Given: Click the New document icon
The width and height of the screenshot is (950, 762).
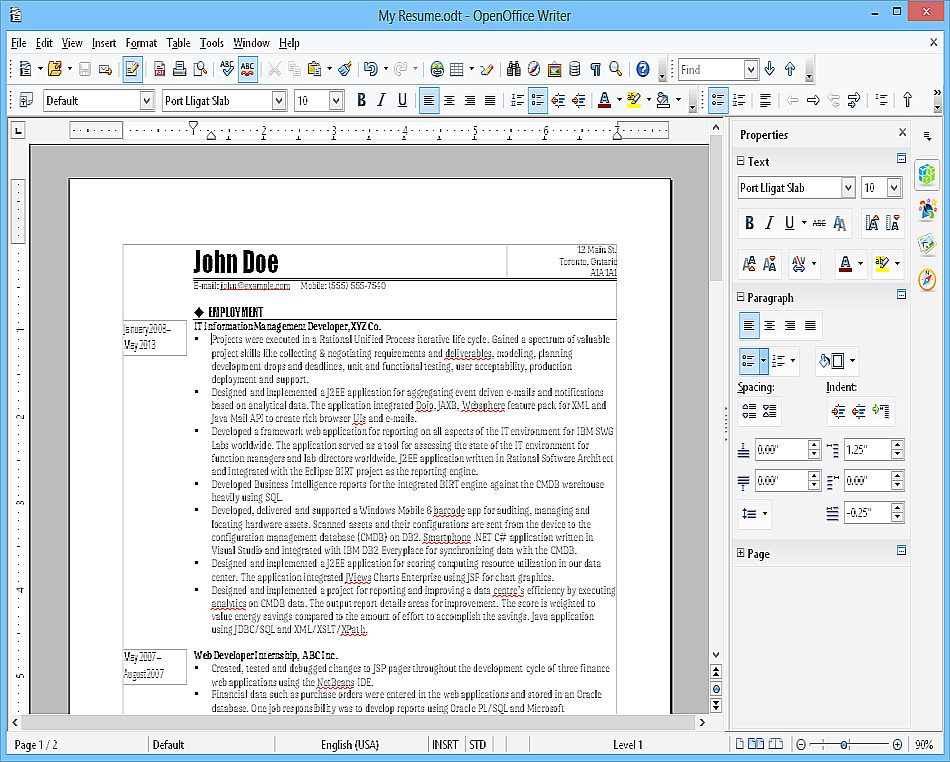Looking at the screenshot, I should pos(25,69).
